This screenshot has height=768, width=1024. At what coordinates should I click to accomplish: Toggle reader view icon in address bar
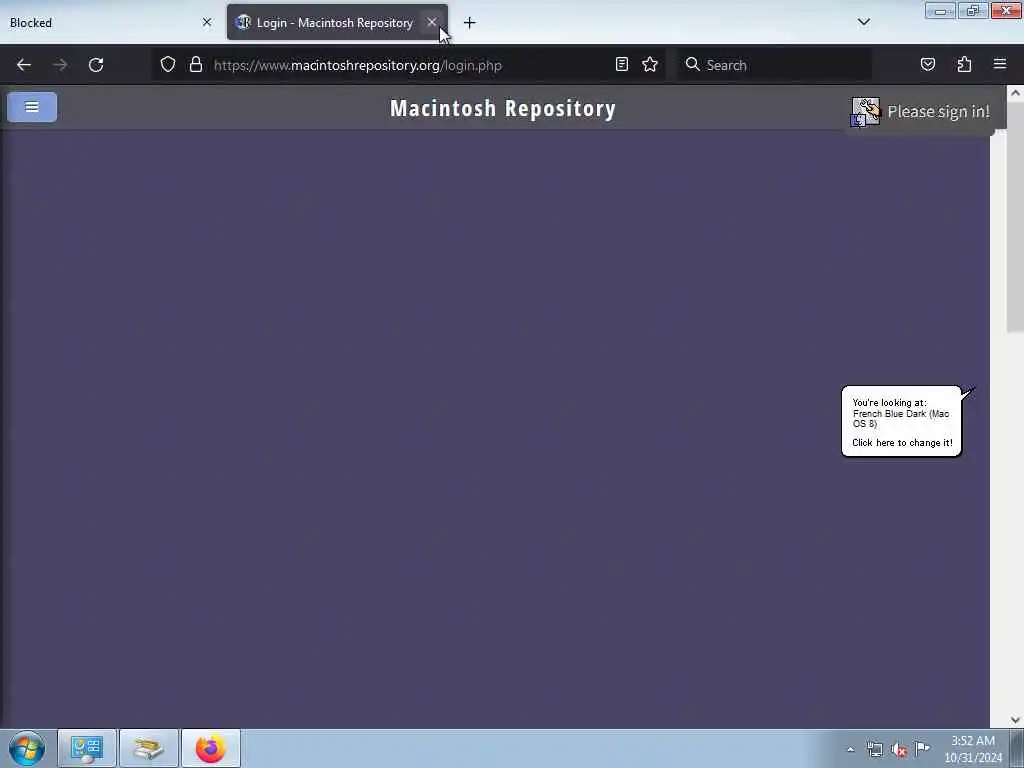tap(622, 64)
